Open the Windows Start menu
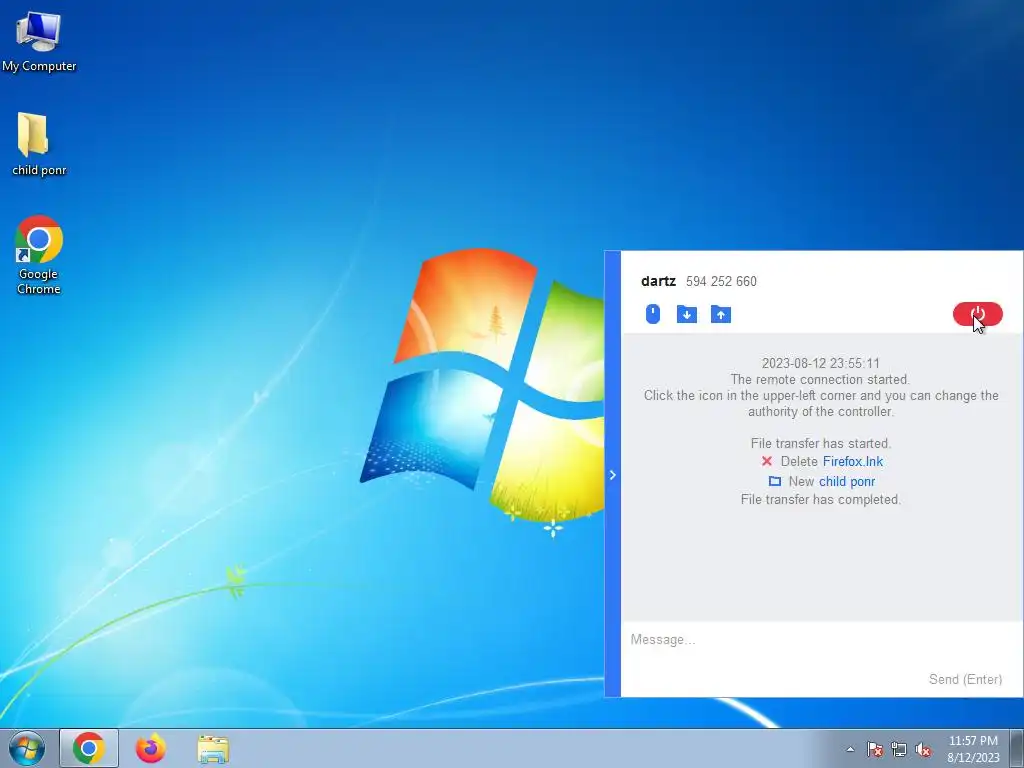 (x=27, y=748)
